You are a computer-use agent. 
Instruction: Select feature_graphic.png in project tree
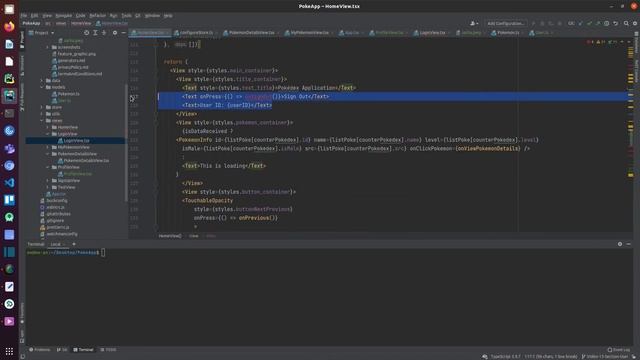pyautogui.click(x=76, y=54)
